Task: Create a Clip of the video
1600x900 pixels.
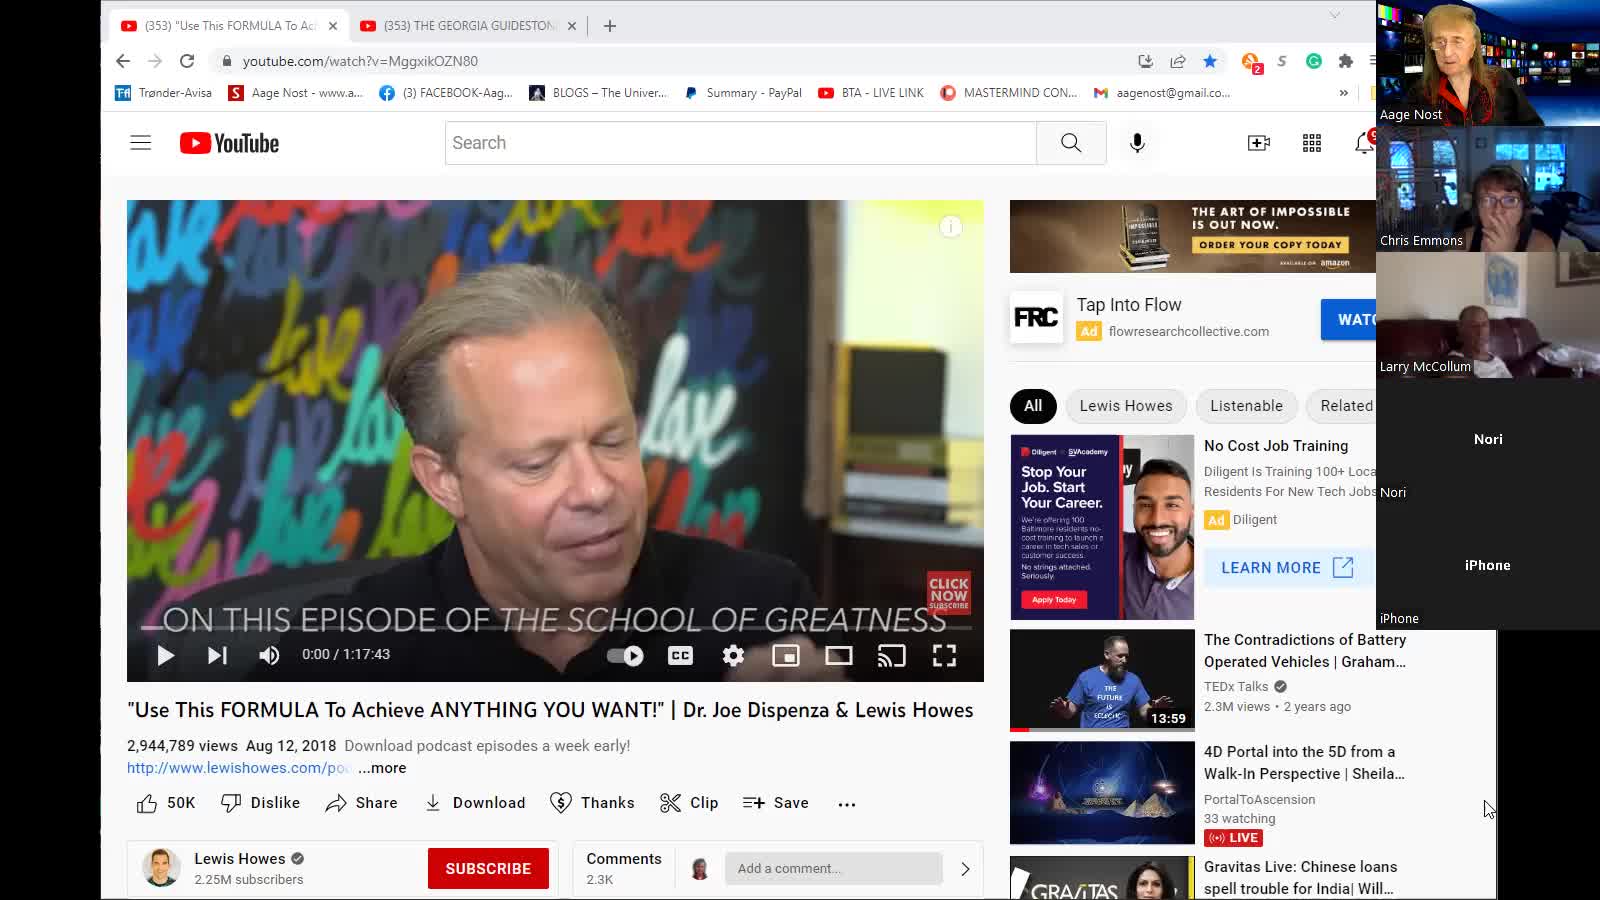Action: (x=689, y=803)
